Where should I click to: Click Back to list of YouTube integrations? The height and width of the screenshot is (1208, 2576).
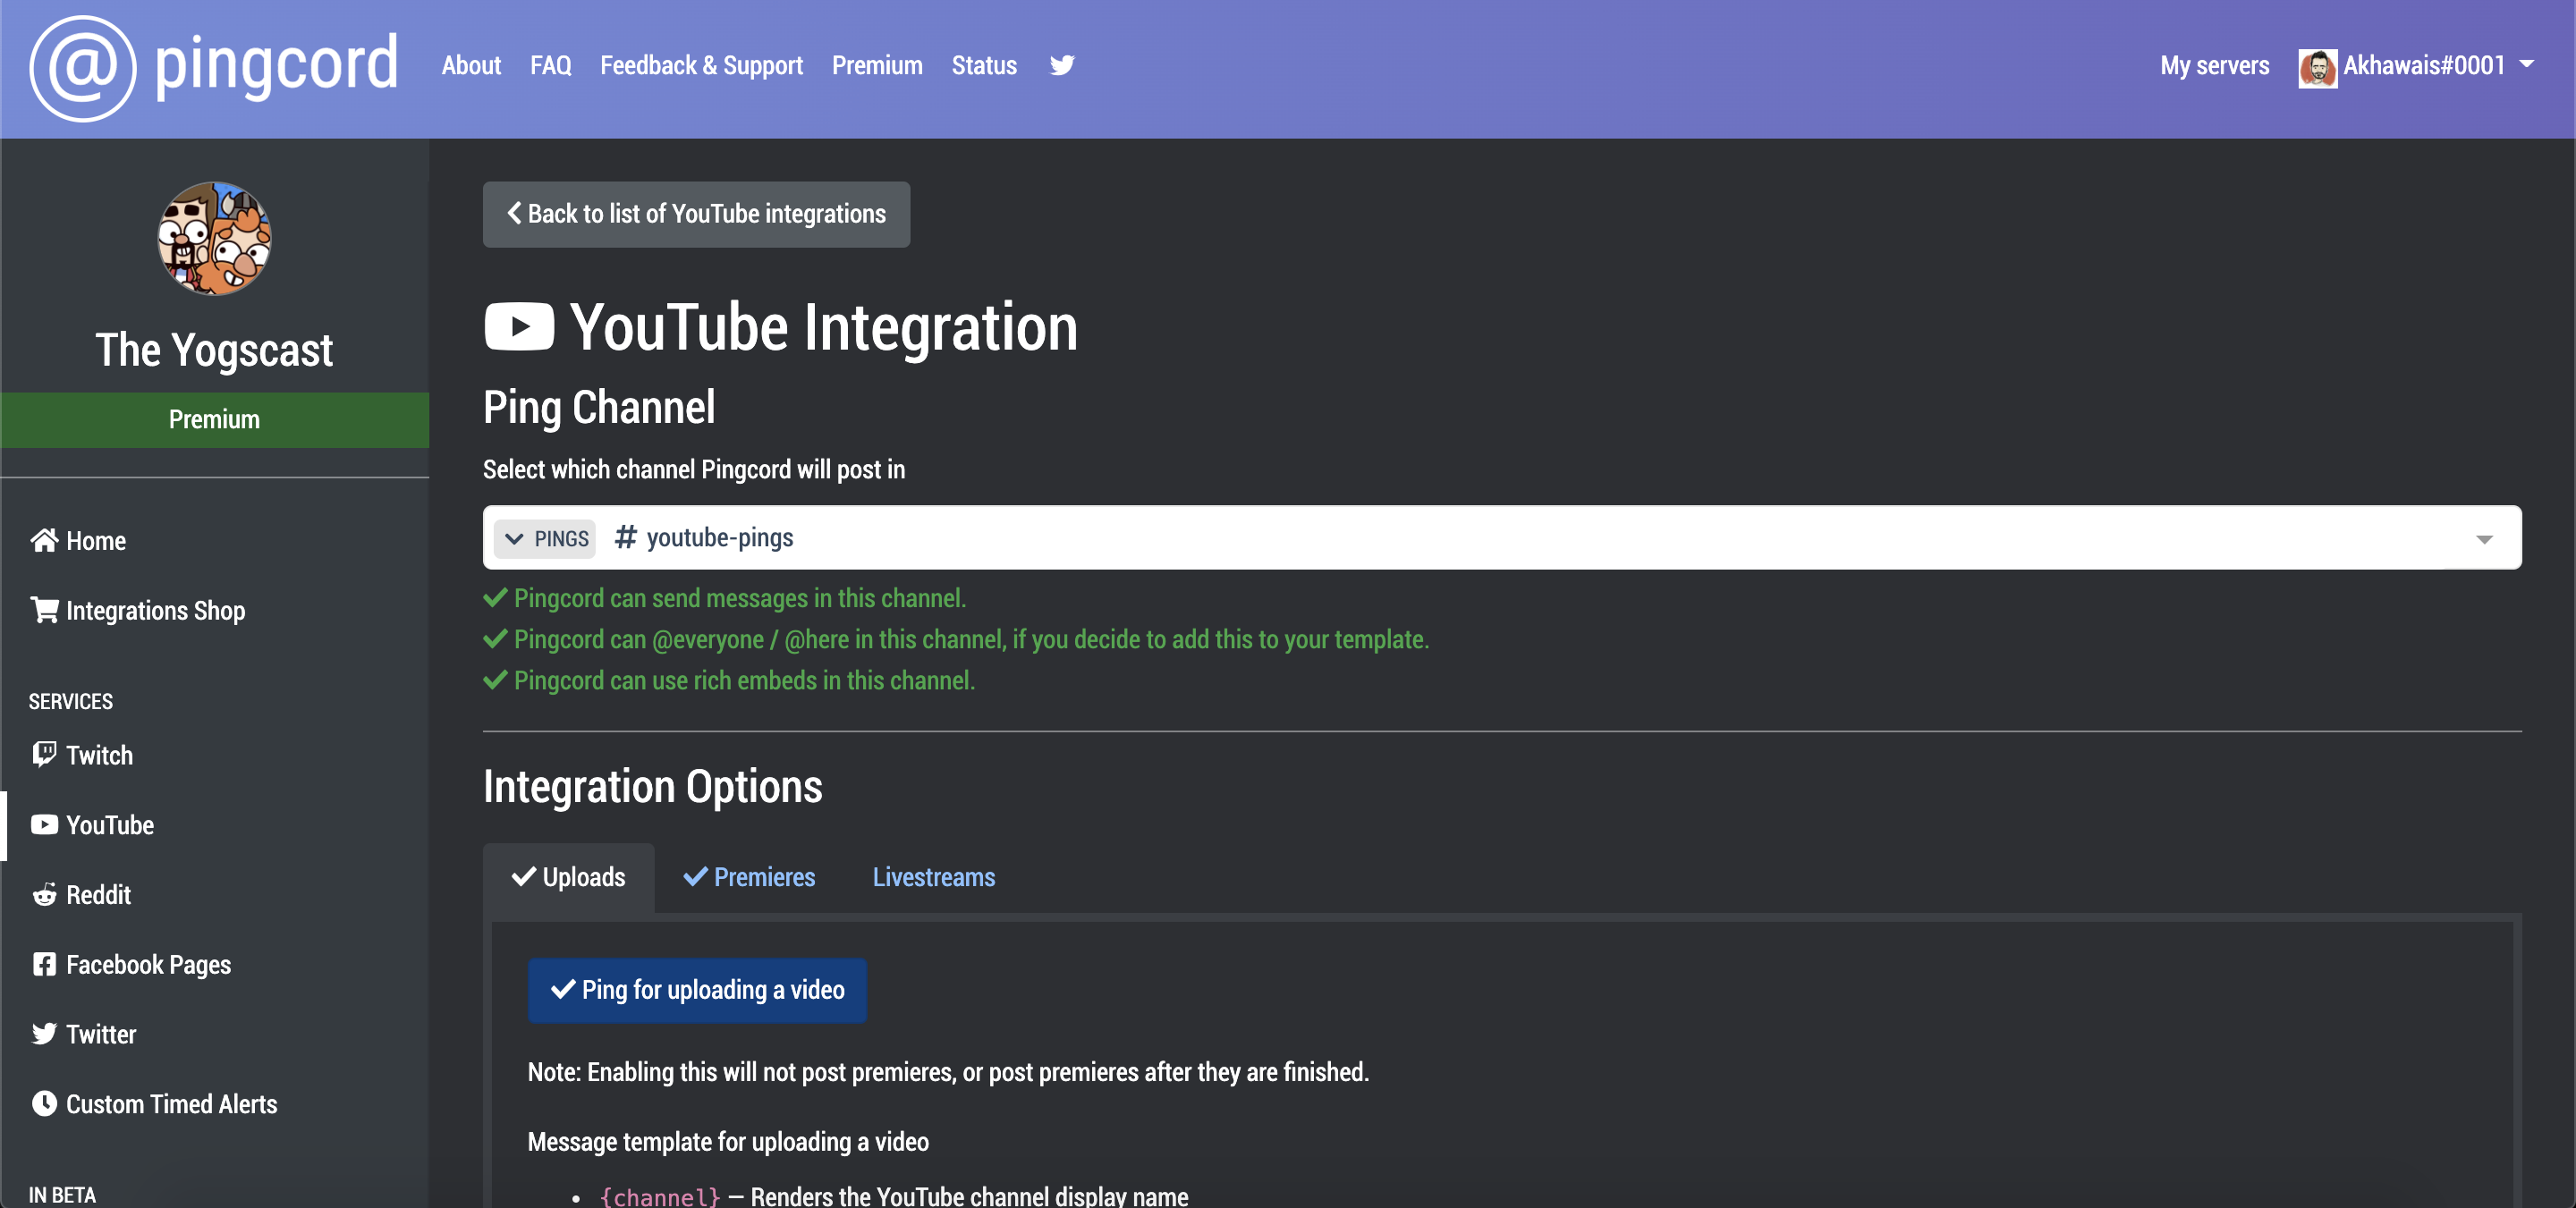(x=696, y=214)
